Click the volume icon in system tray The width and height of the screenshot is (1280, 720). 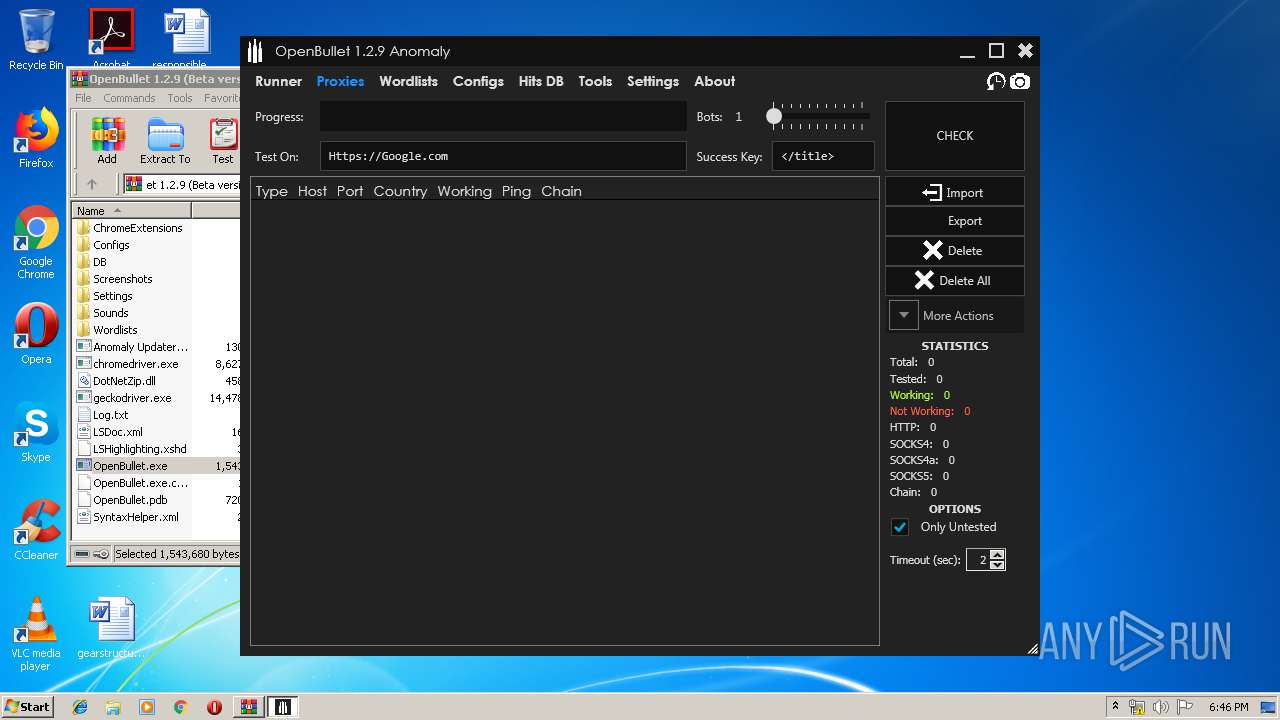(1161, 707)
